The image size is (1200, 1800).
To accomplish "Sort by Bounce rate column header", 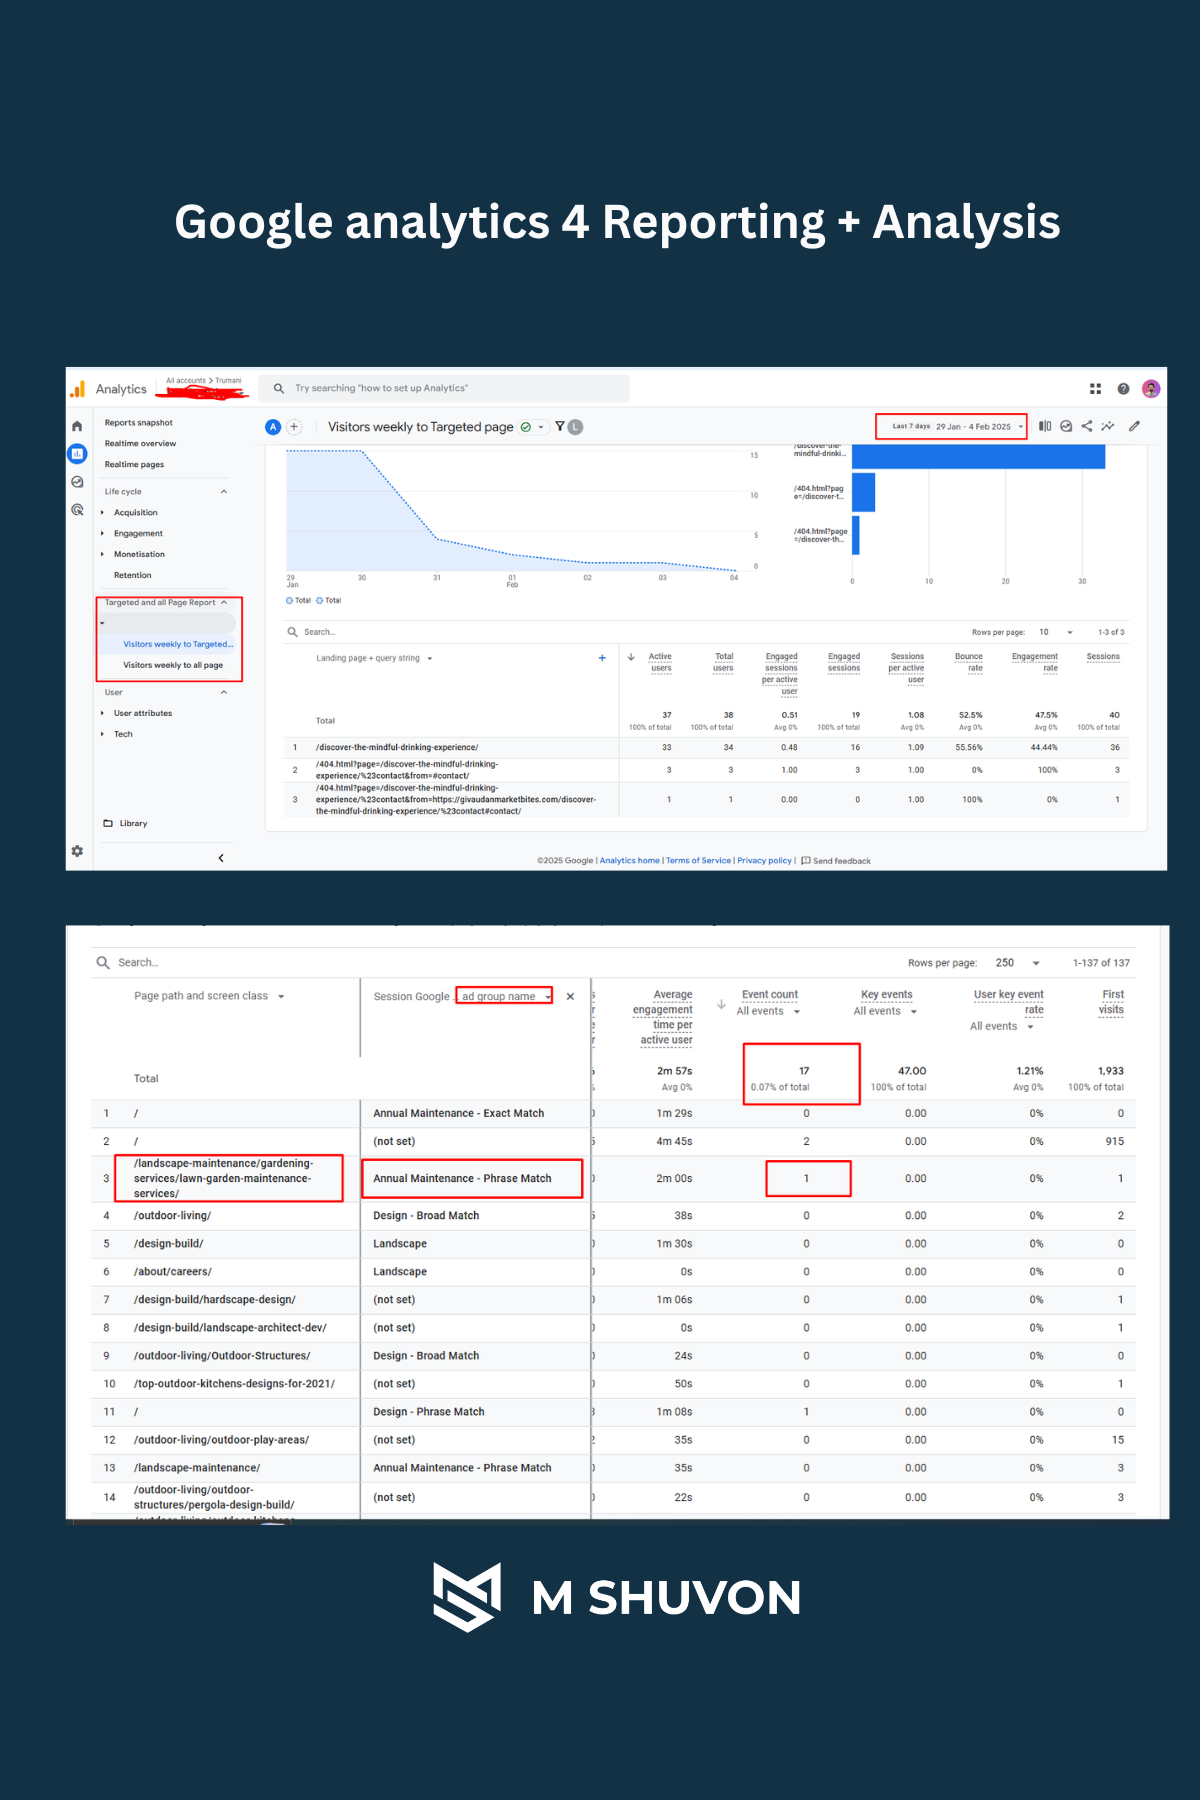I will pyautogui.click(x=969, y=662).
